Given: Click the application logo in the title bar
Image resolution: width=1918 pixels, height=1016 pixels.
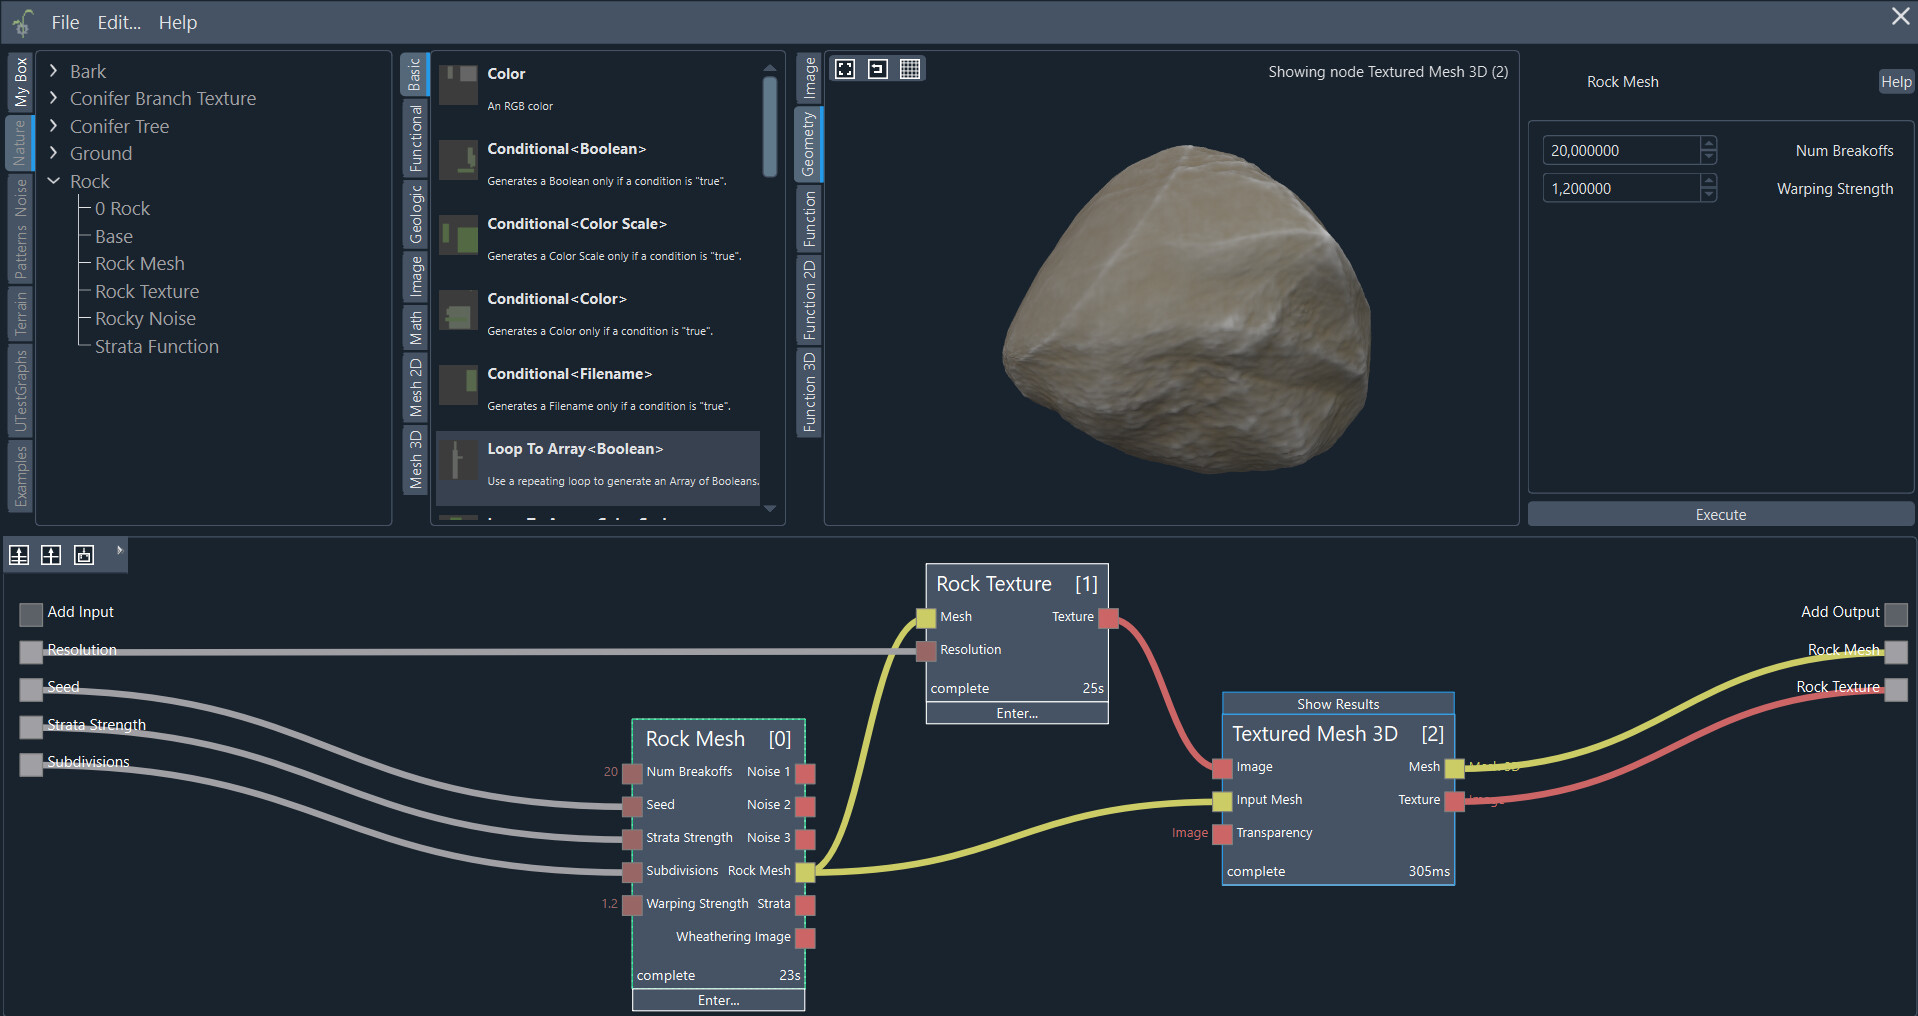Looking at the screenshot, I should 22,22.
